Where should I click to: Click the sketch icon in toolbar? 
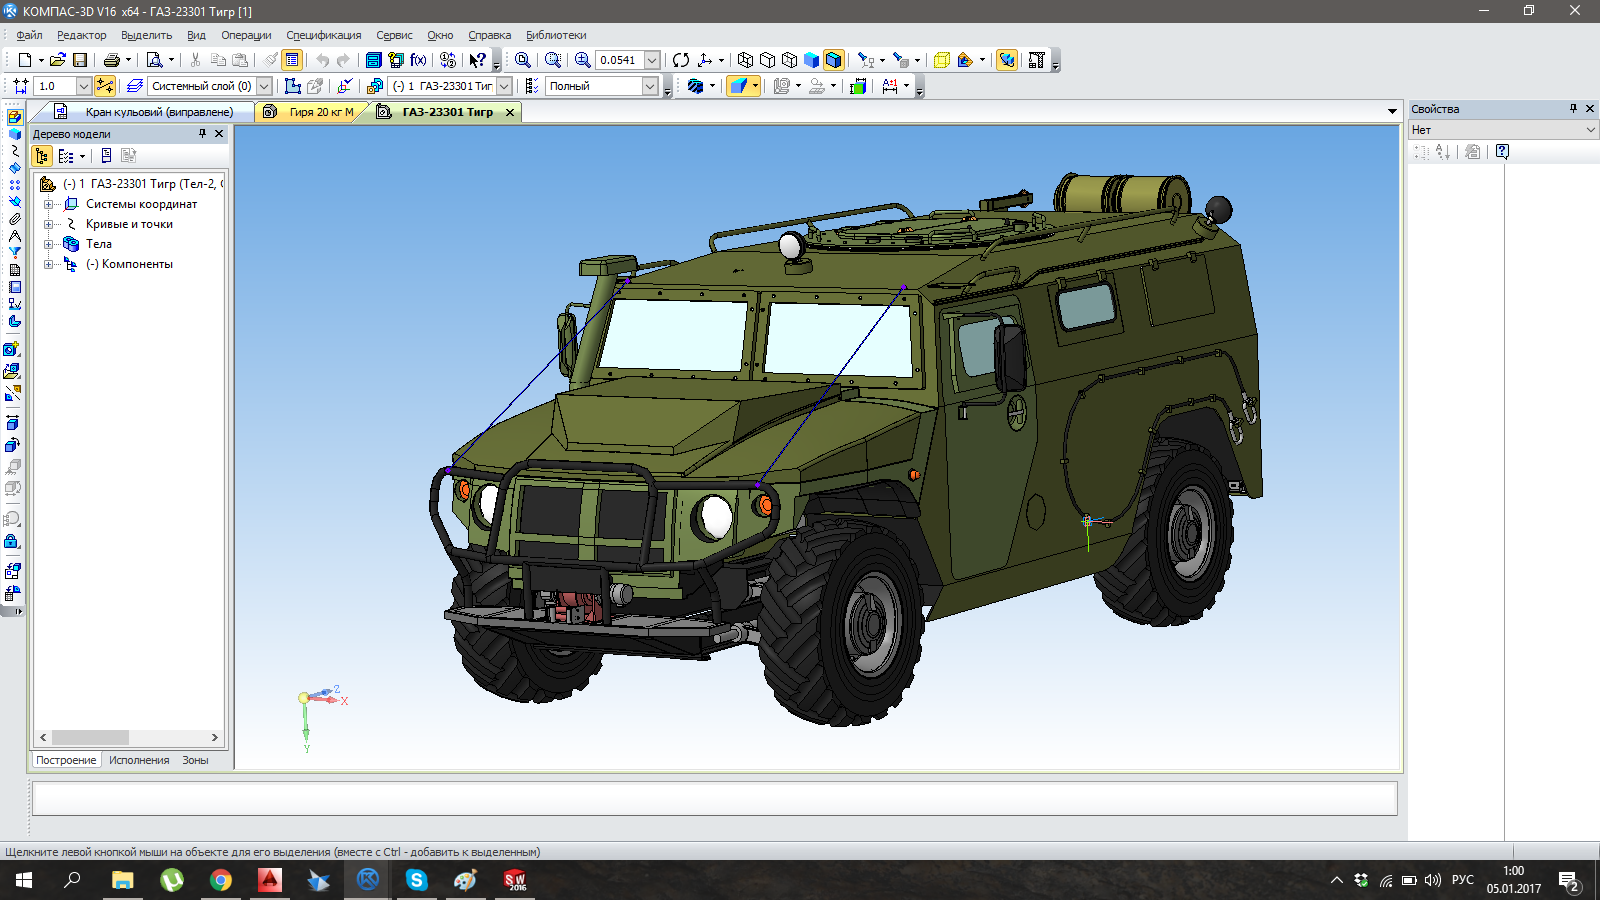tap(293, 86)
